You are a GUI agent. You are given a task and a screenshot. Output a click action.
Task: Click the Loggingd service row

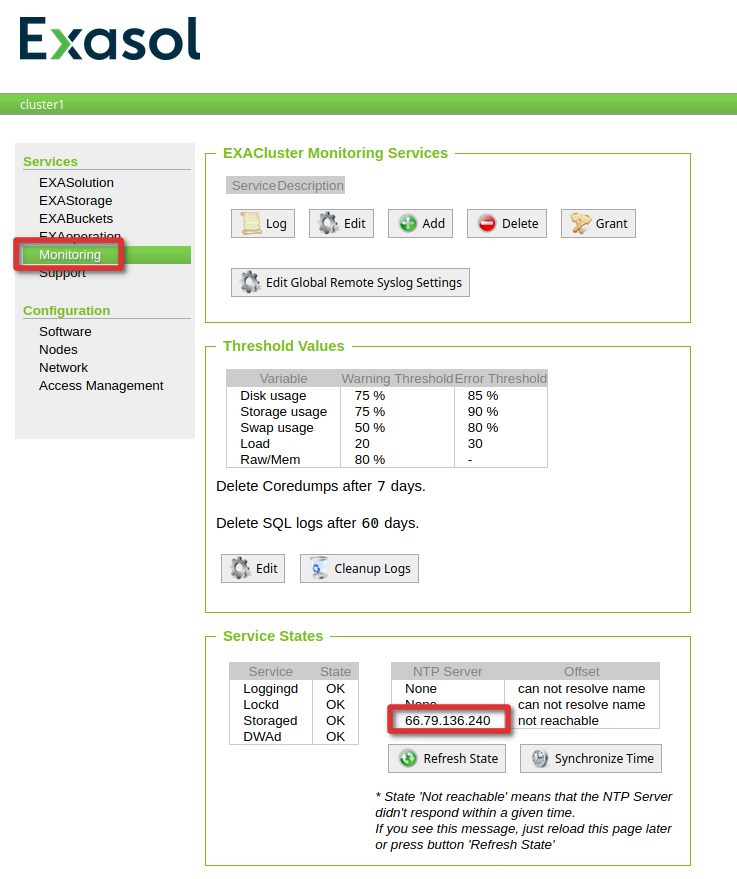[x=294, y=688]
